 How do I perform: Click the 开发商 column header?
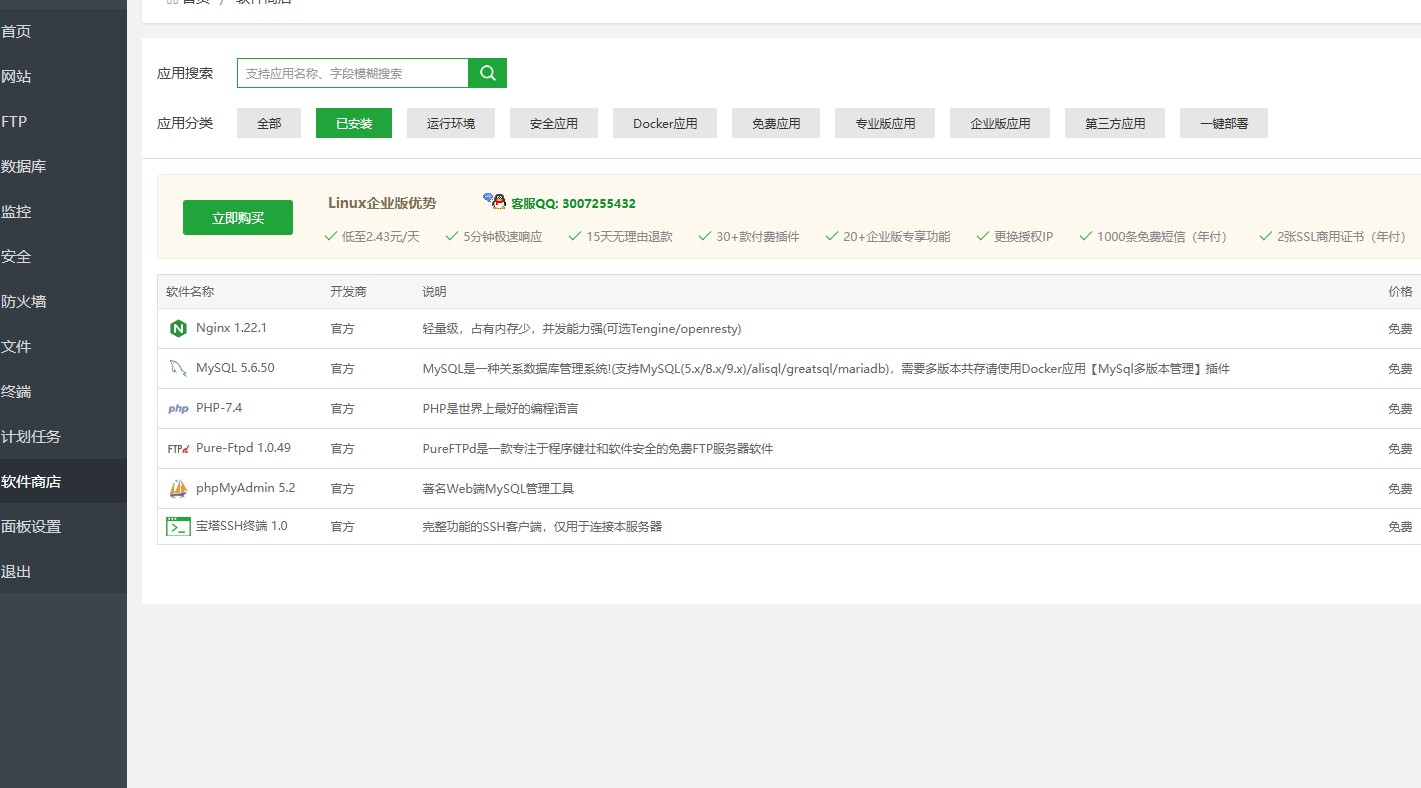(348, 292)
